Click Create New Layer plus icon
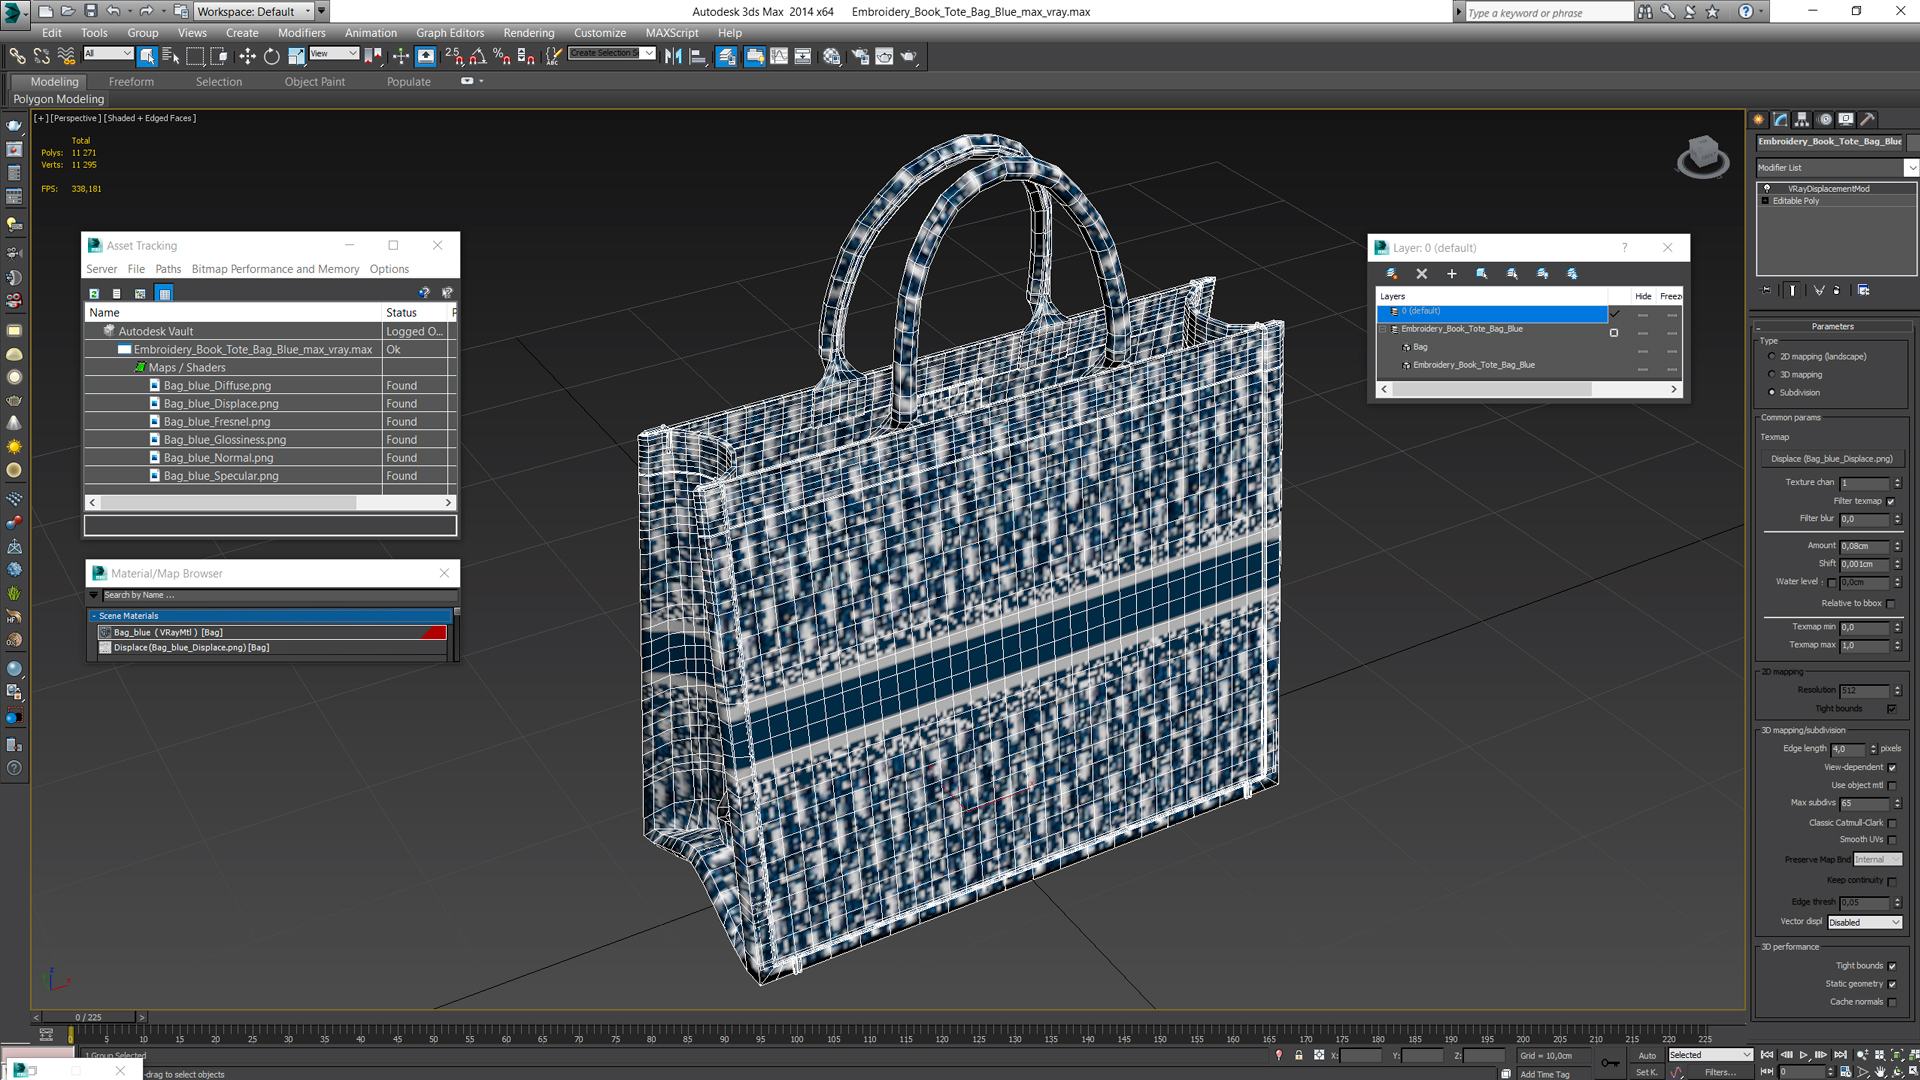 (1452, 273)
